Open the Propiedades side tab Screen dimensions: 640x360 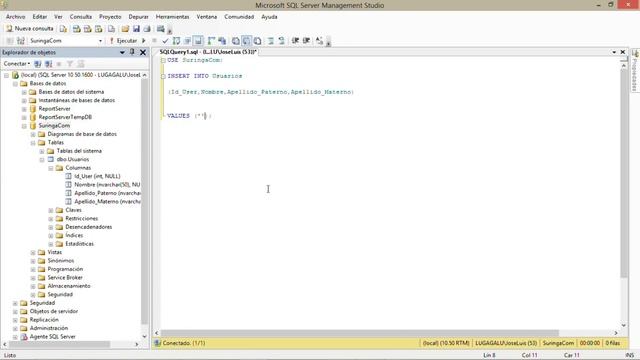[635, 70]
